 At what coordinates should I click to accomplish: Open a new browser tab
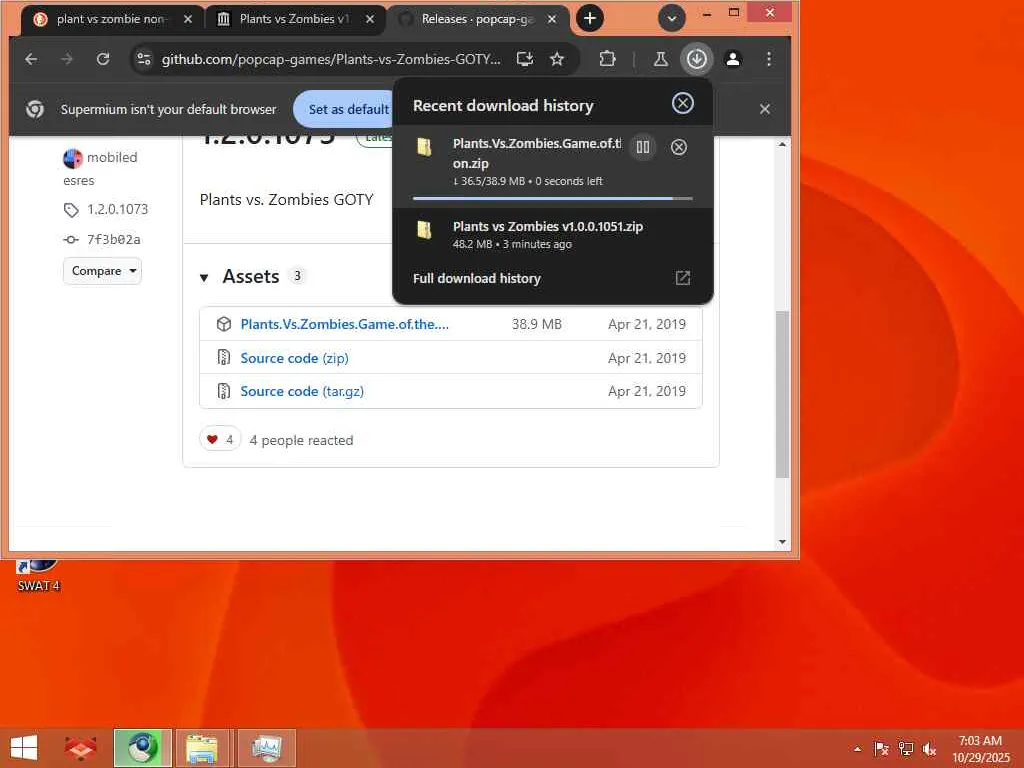(590, 18)
